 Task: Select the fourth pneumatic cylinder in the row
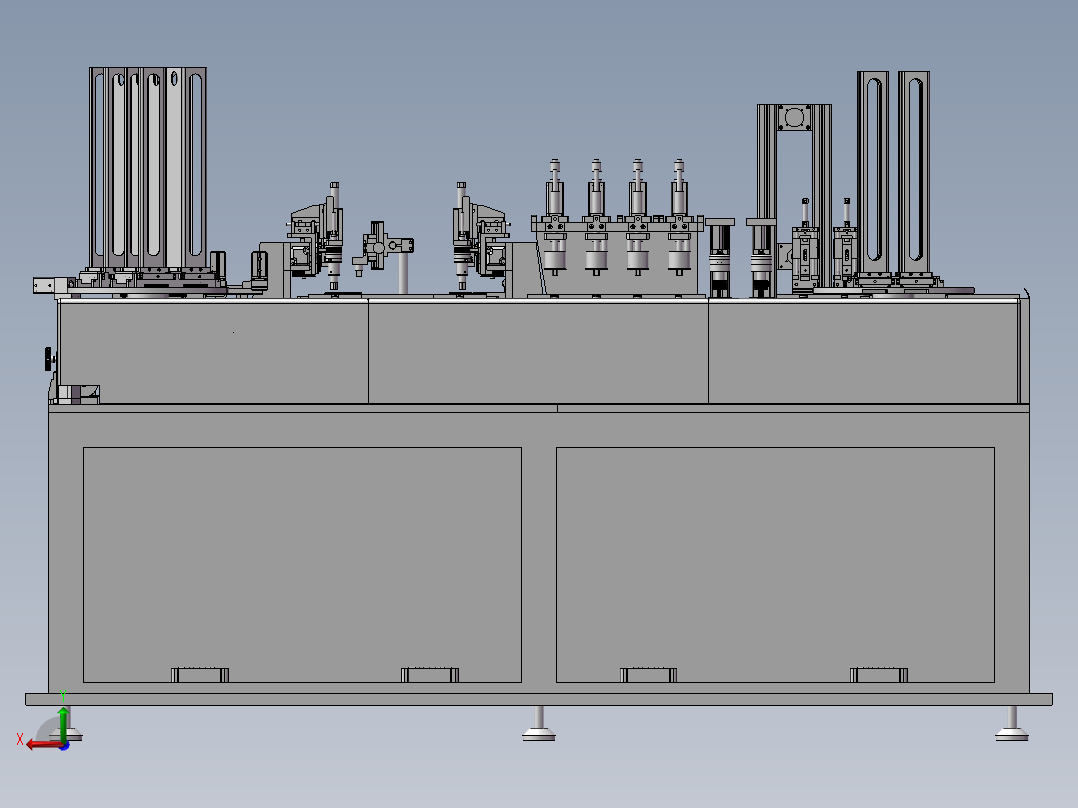[x=679, y=217]
